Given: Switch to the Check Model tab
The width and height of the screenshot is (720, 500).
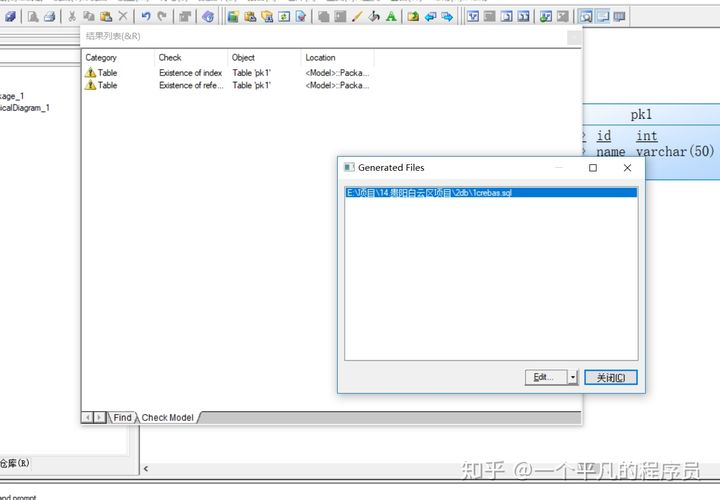Looking at the screenshot, I should [x=168, y=417].
